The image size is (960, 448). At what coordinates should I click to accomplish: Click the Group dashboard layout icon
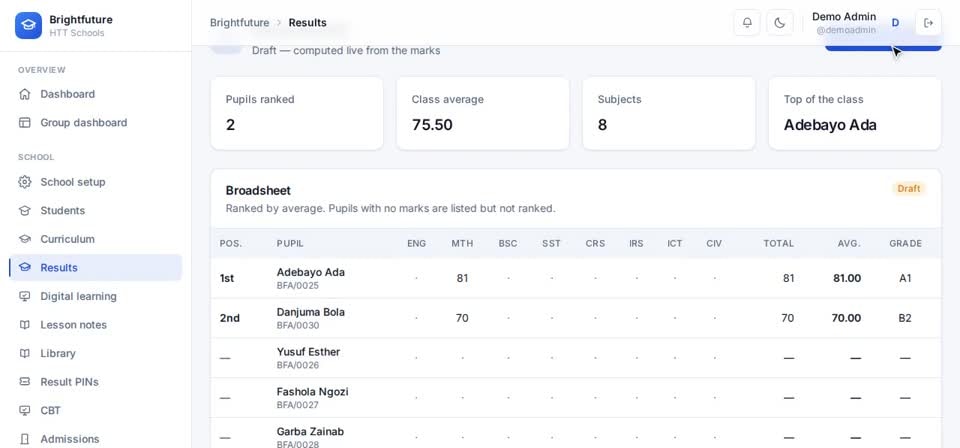tap(24, 122)
